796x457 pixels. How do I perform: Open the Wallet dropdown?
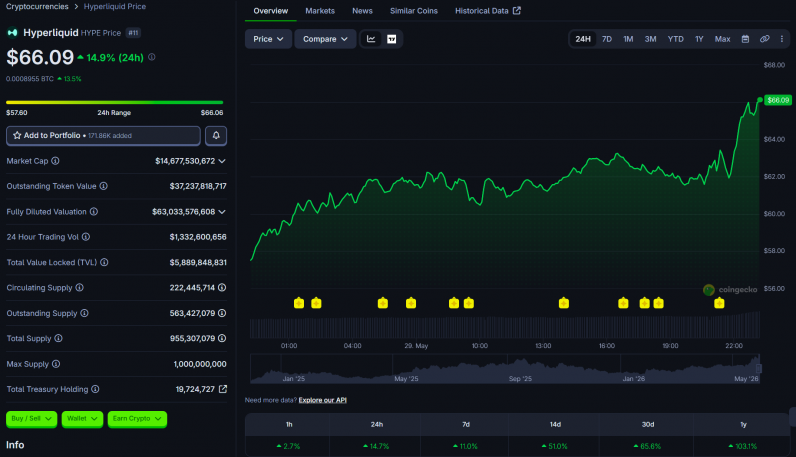(x=82, y=419)
